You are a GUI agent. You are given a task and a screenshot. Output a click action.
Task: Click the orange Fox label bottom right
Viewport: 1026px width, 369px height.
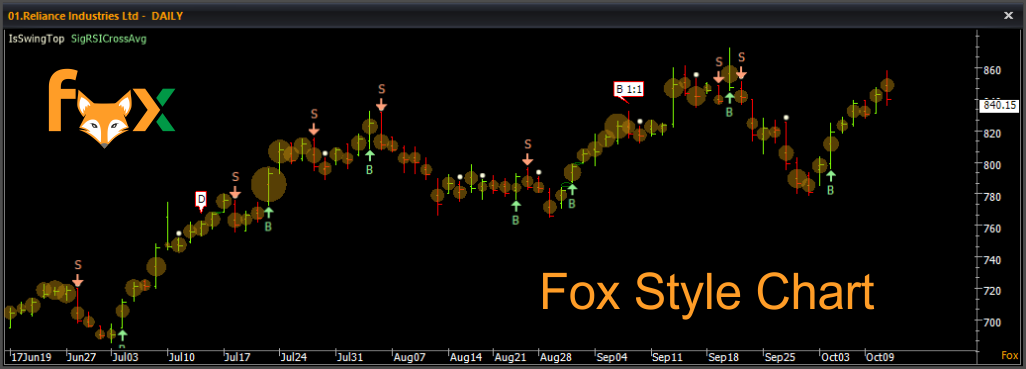[1010, 356]
